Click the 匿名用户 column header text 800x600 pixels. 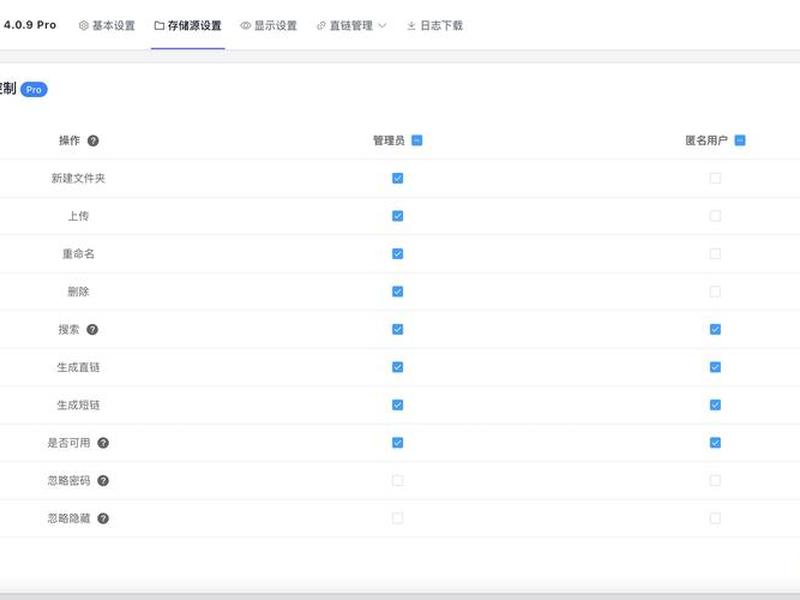click(x=707, y=140)
